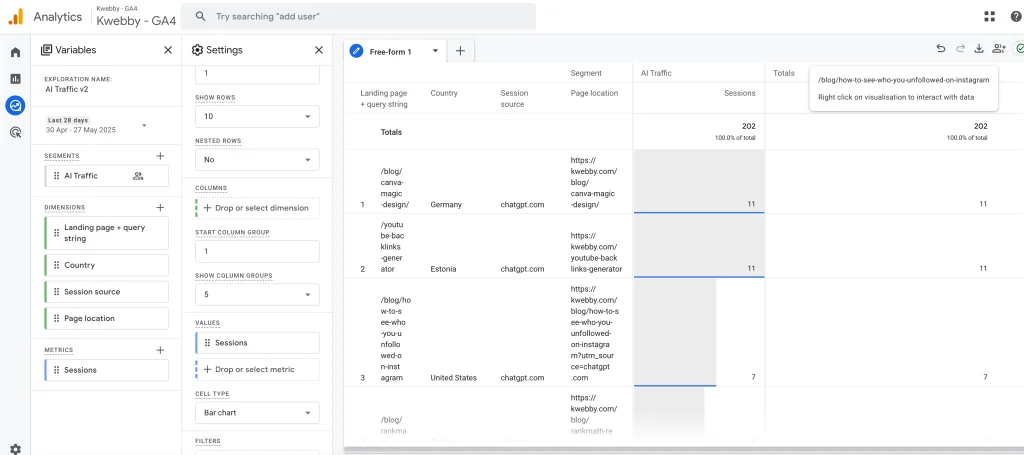The width and height of the screenshot is (1024, 455).
Task: Select the AI Traffic segment chip
Action: 106,176
